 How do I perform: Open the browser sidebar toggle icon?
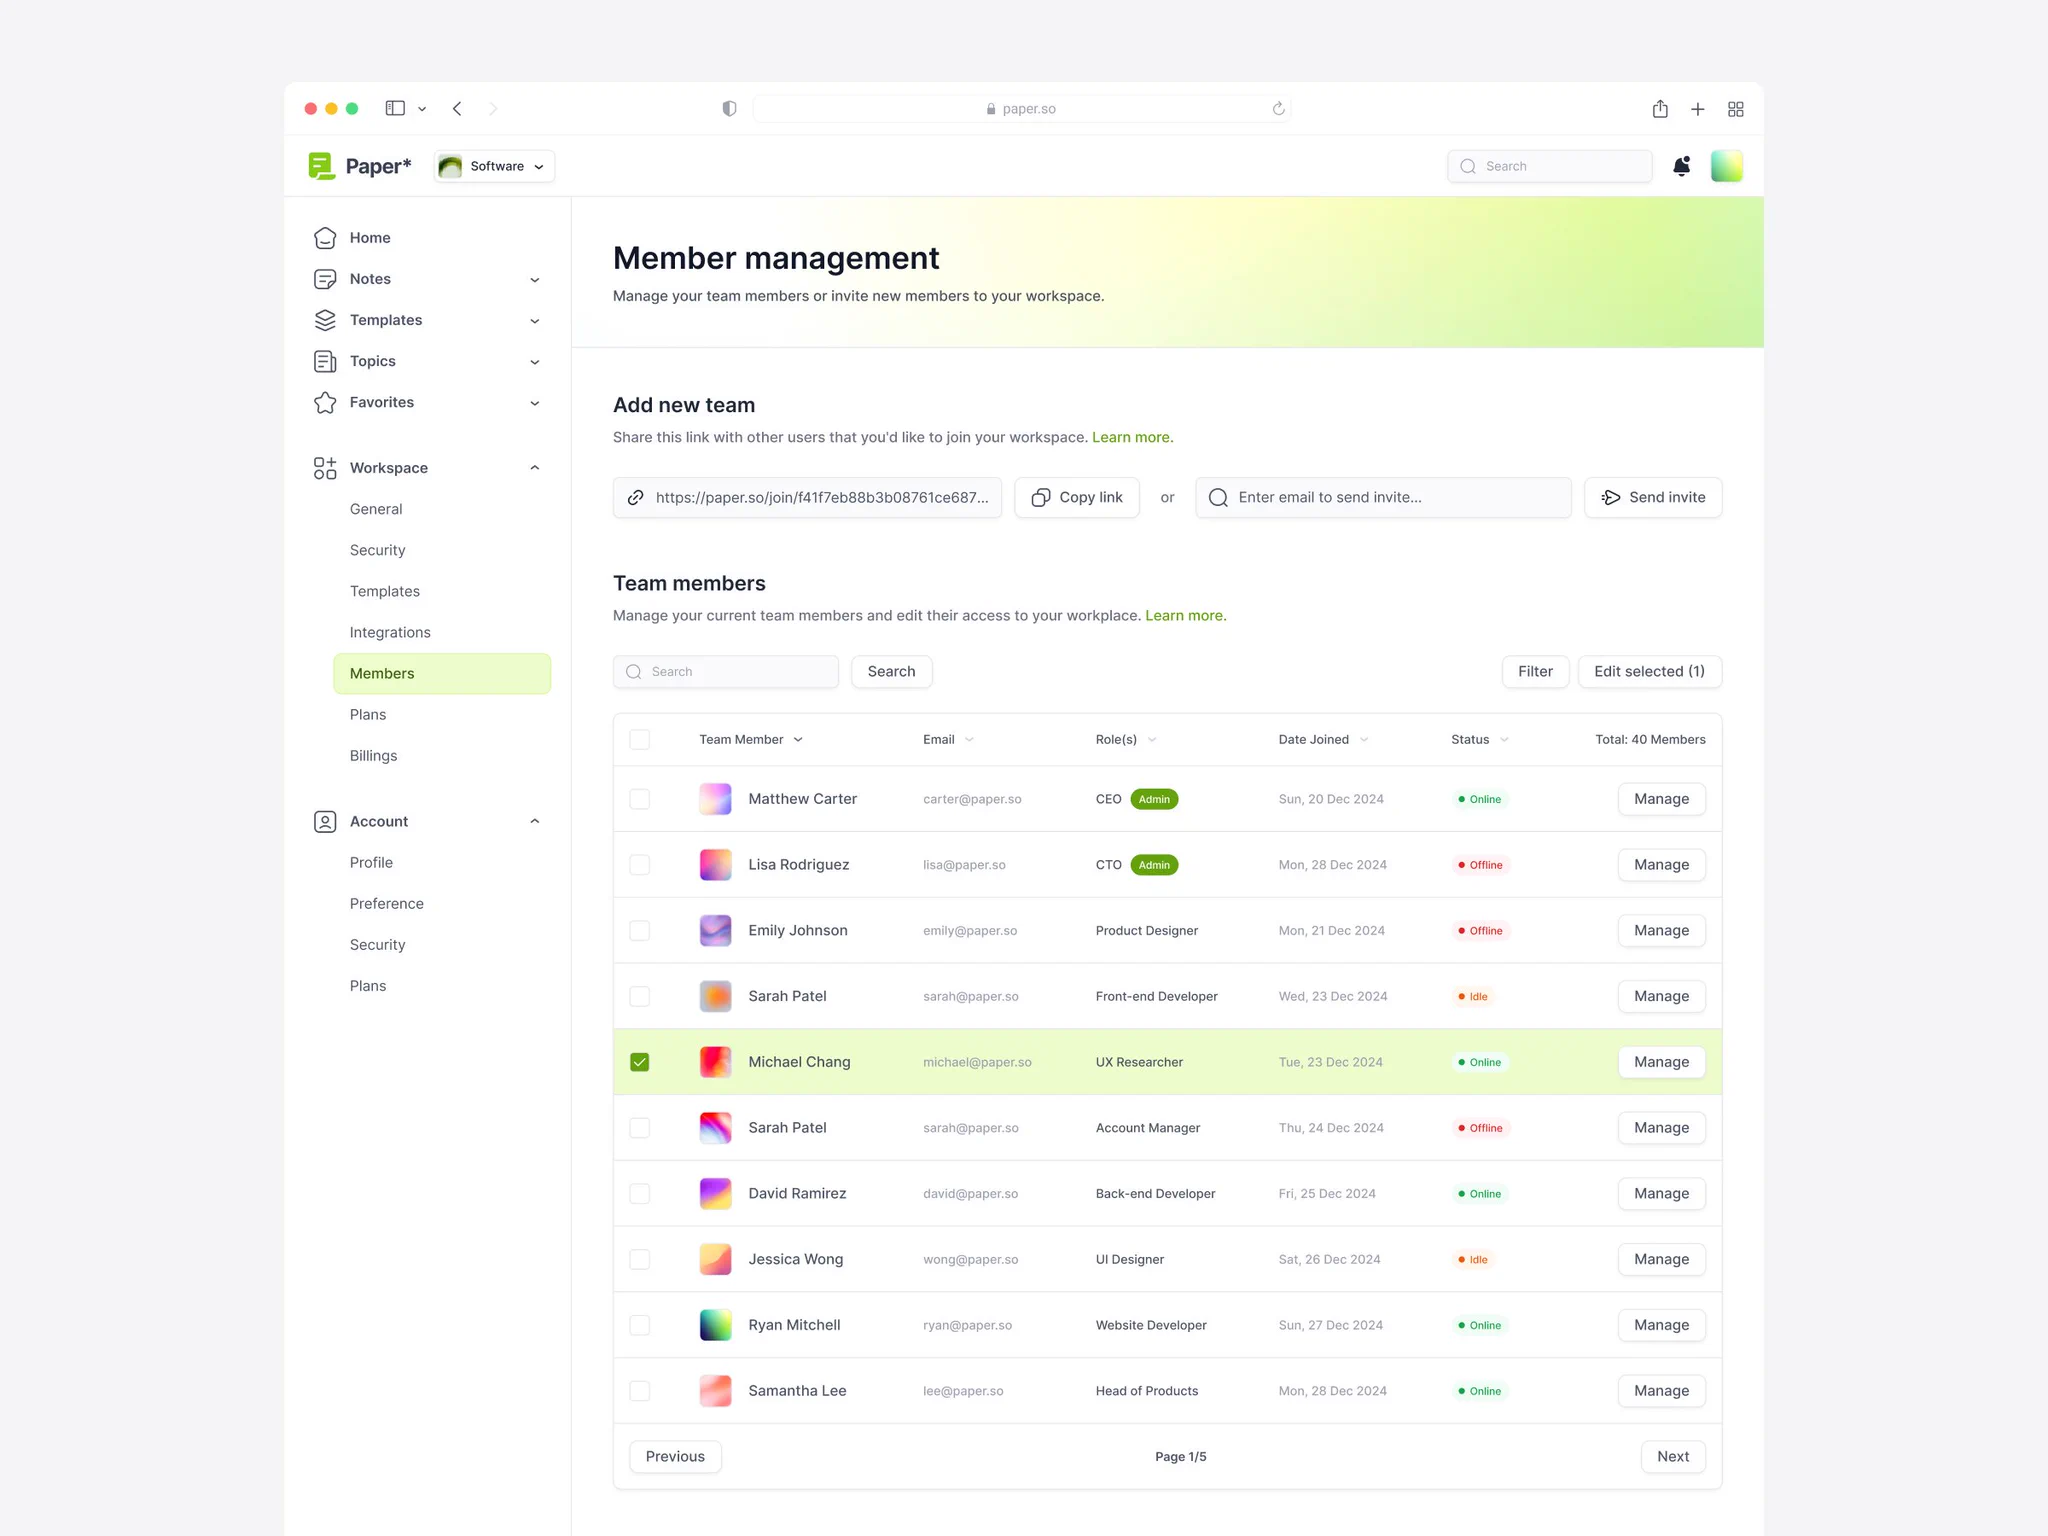[395, 108]
